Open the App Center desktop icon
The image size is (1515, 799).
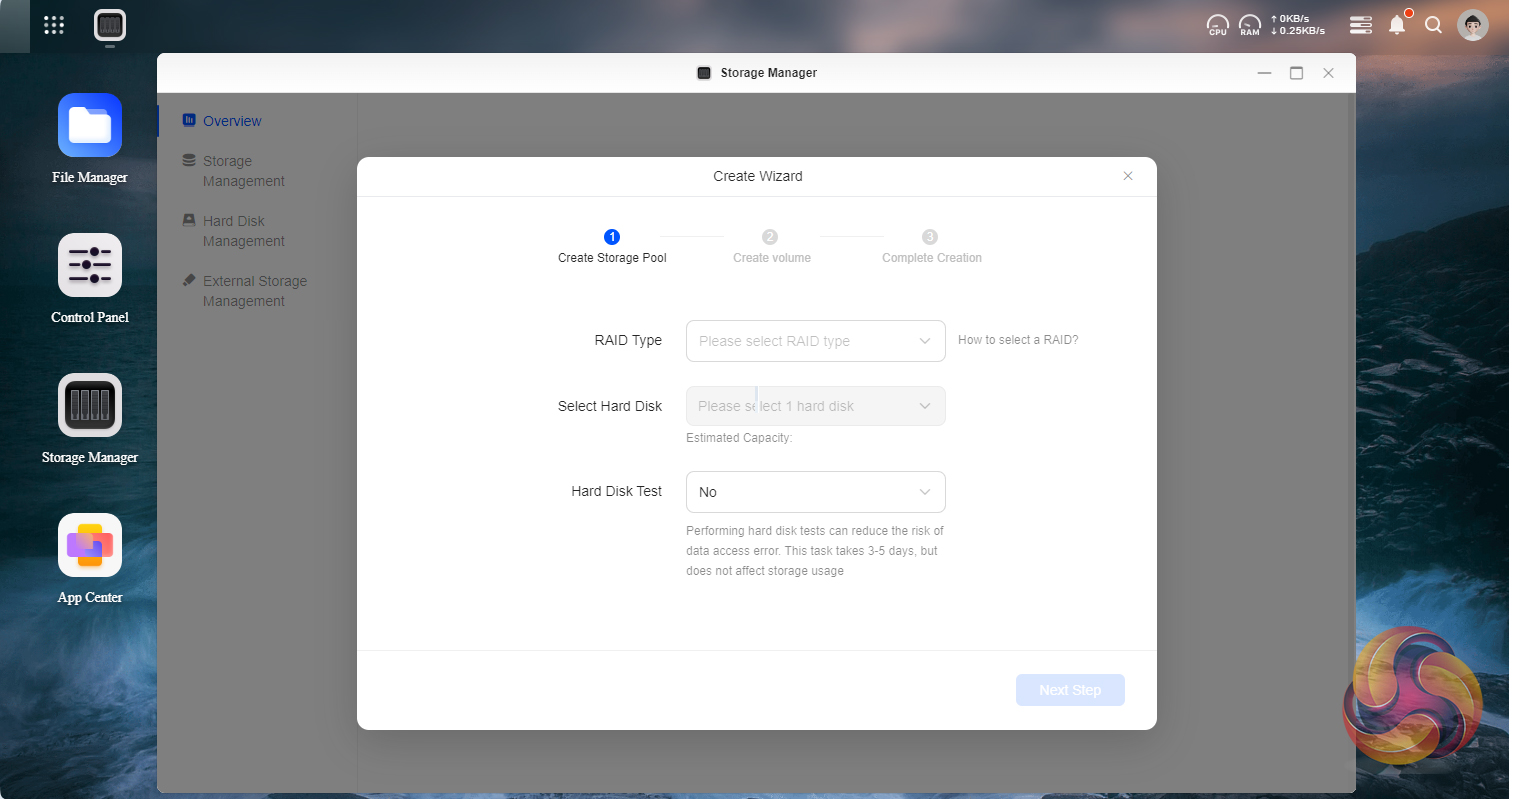[90, 546]
